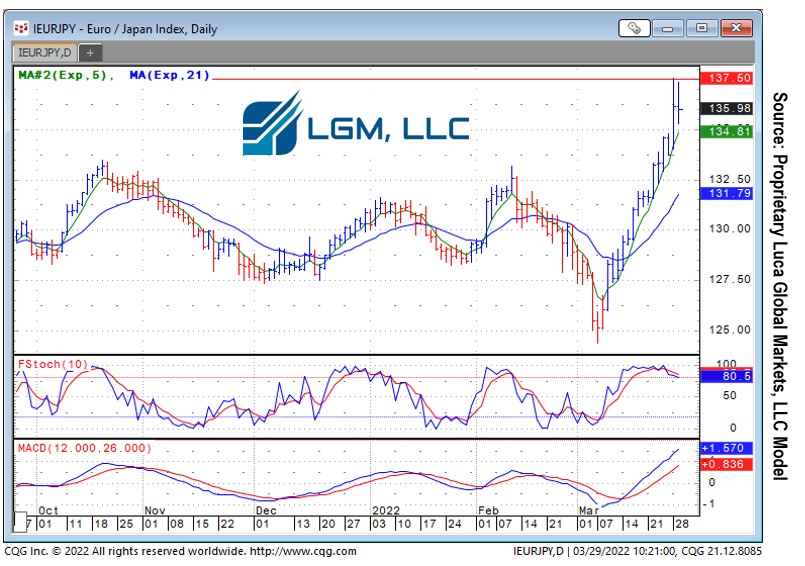Click the 130.00 price axis label
805x566 pixels.
tap(730, 229)
